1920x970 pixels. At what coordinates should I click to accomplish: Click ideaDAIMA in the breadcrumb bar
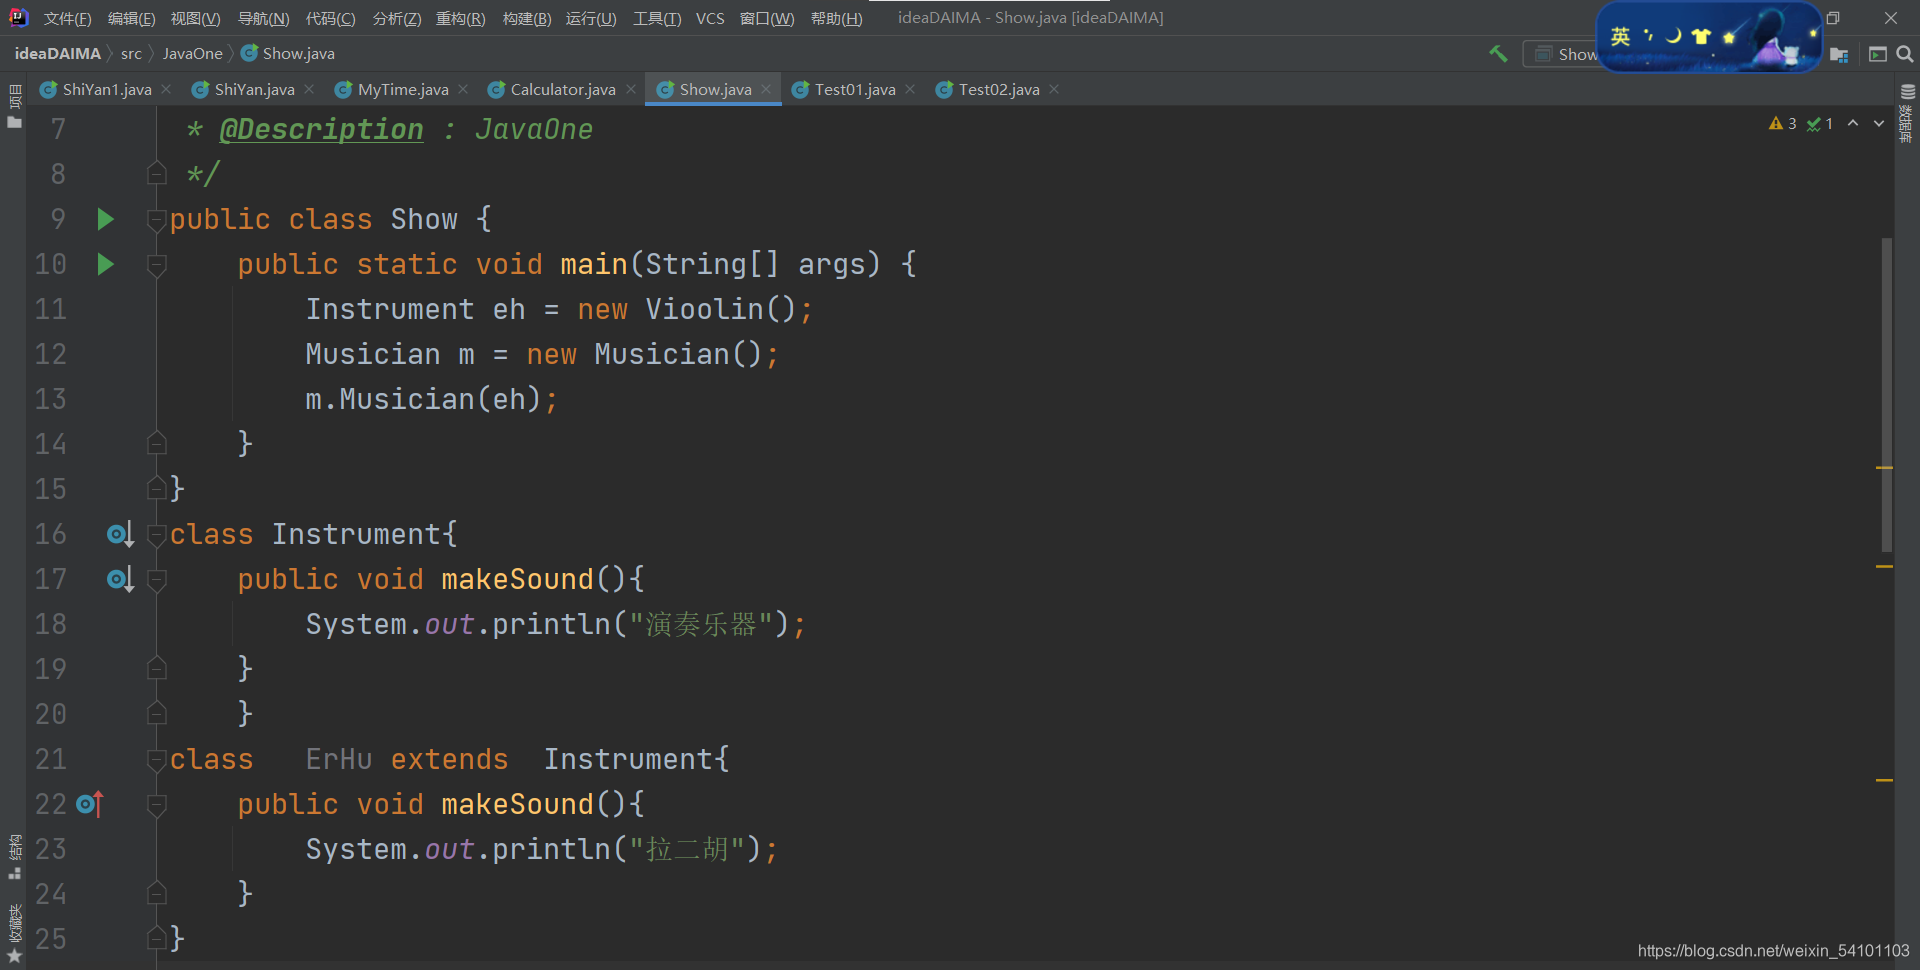[58, 54]
